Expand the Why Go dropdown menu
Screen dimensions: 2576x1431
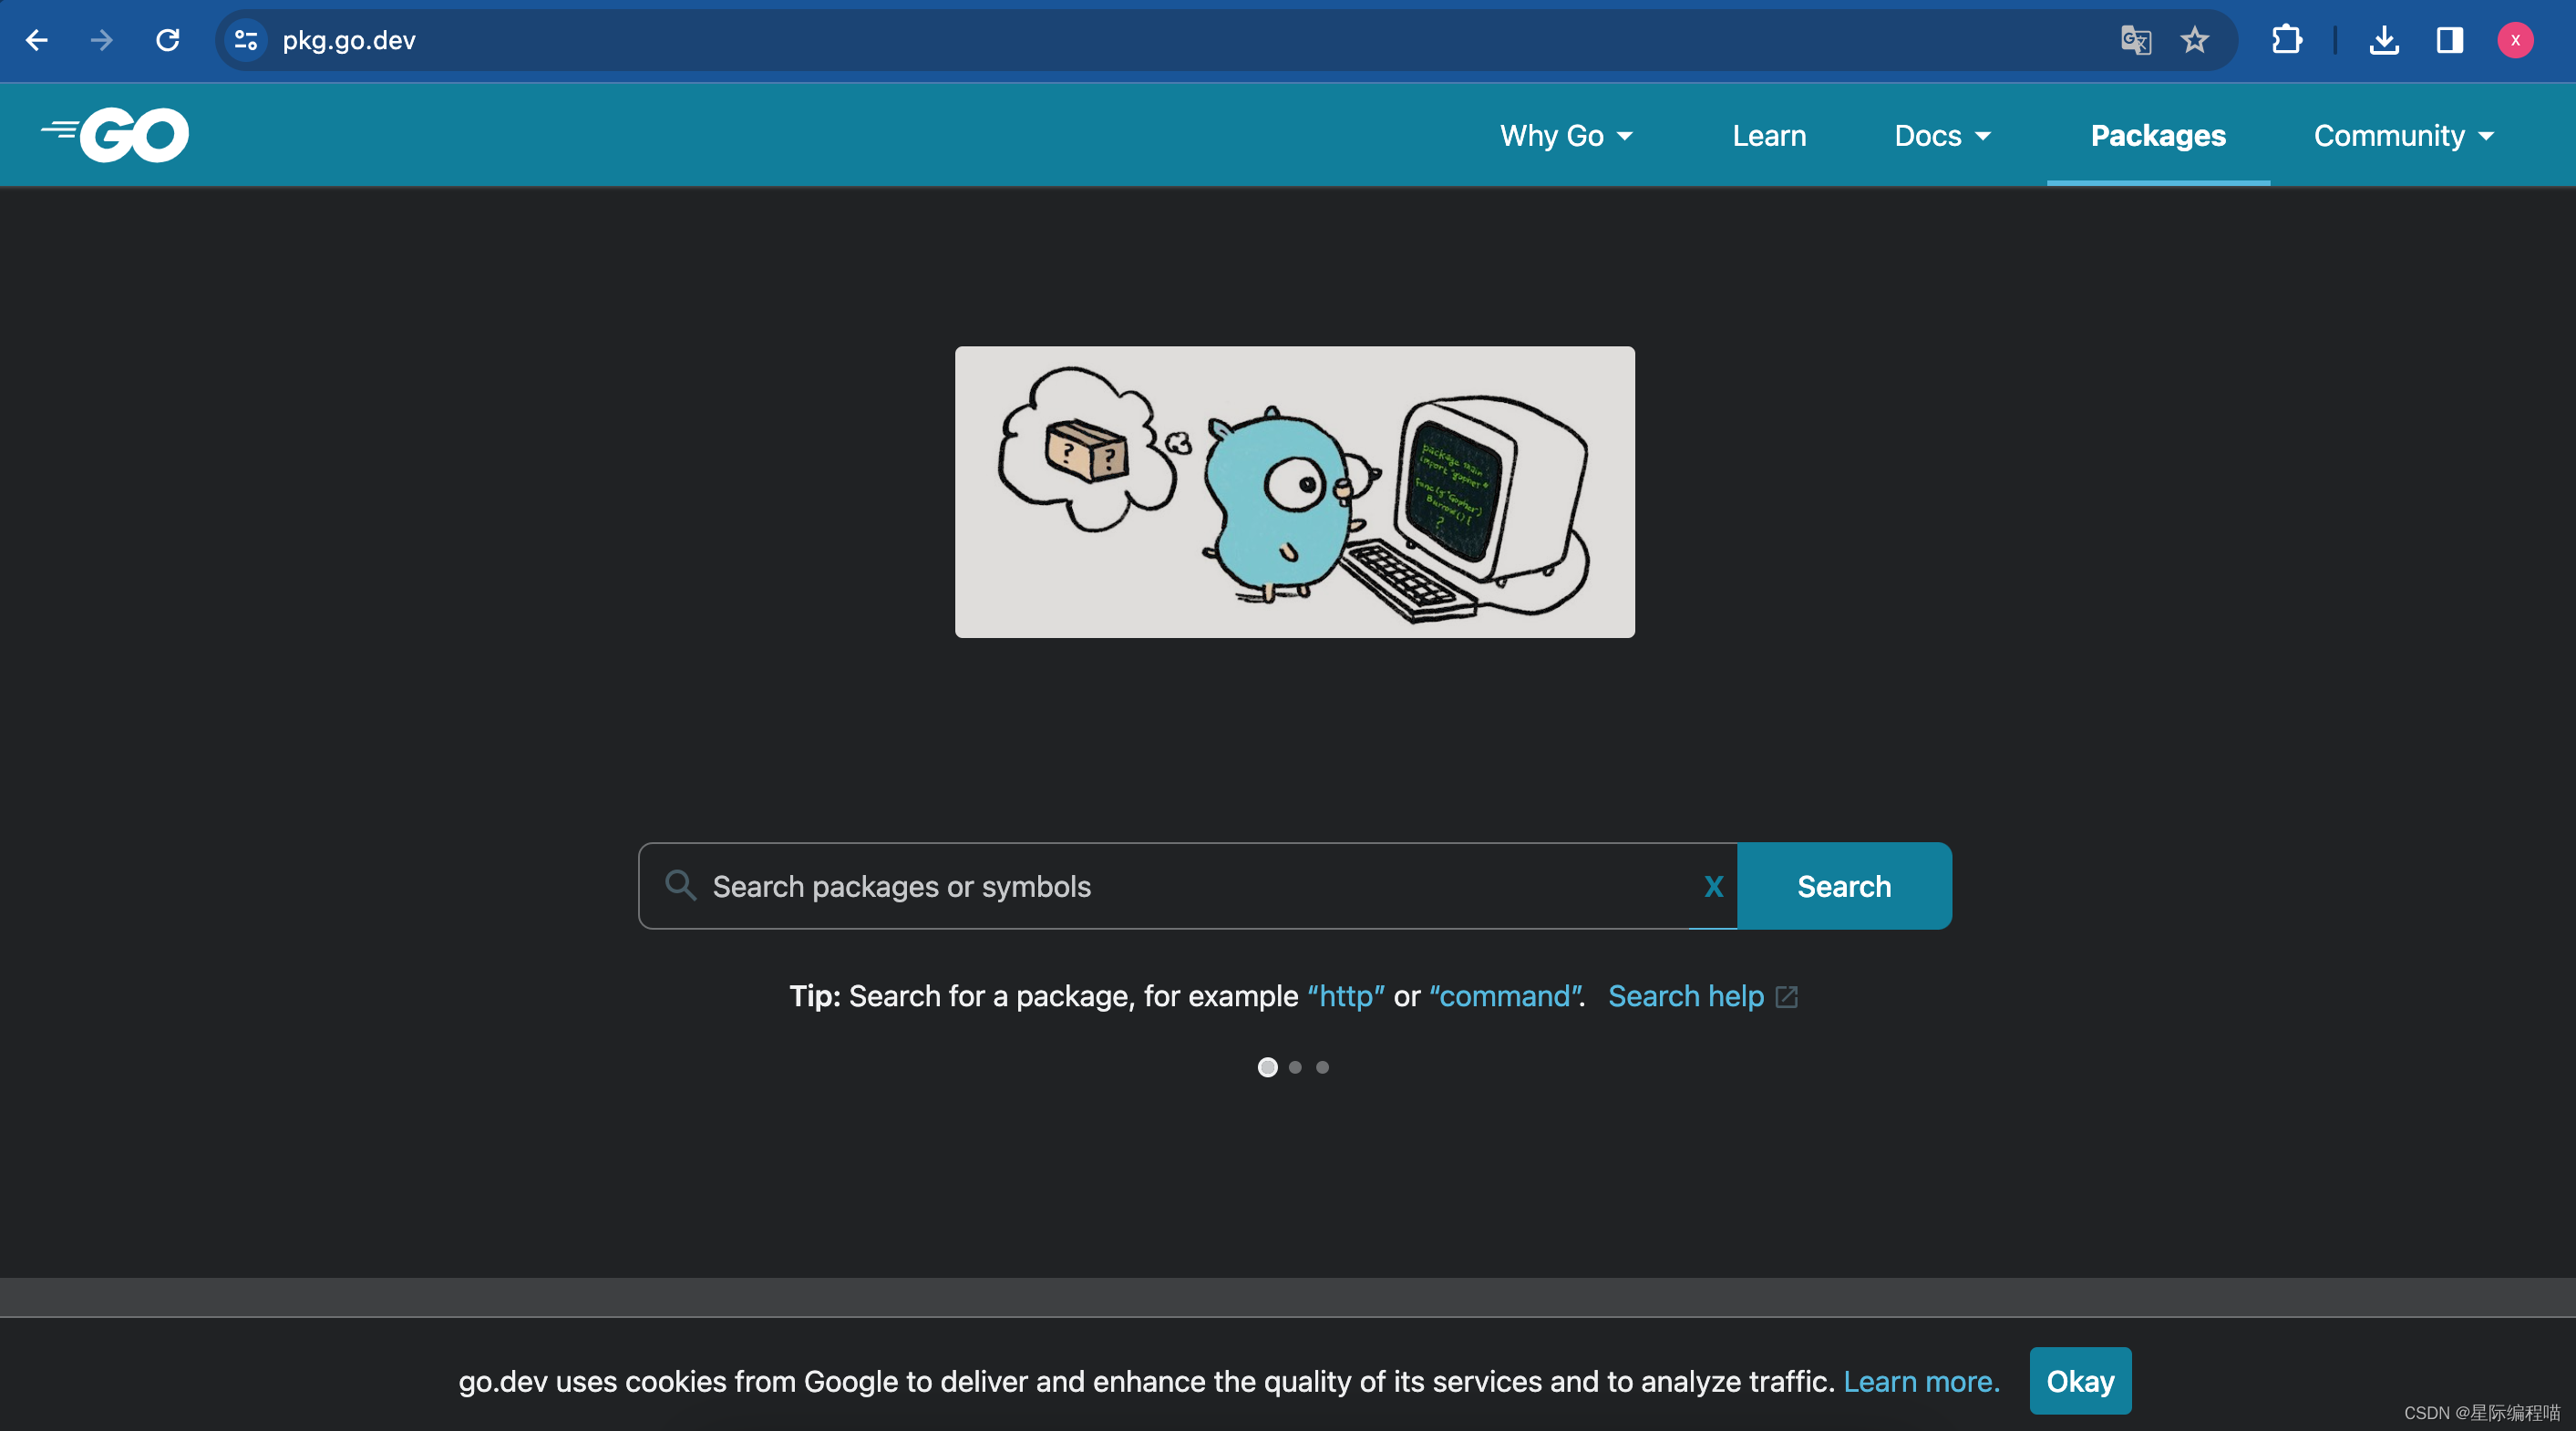coord(1565,135)
